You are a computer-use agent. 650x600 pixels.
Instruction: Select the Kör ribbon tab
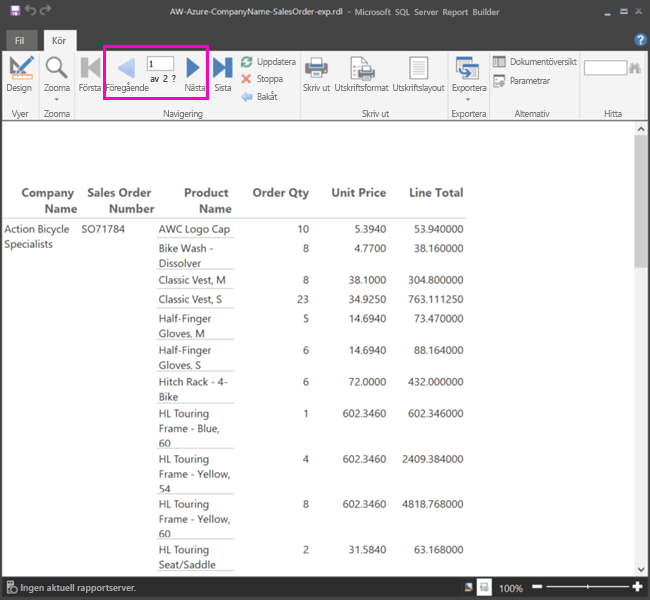coord(59,41)
